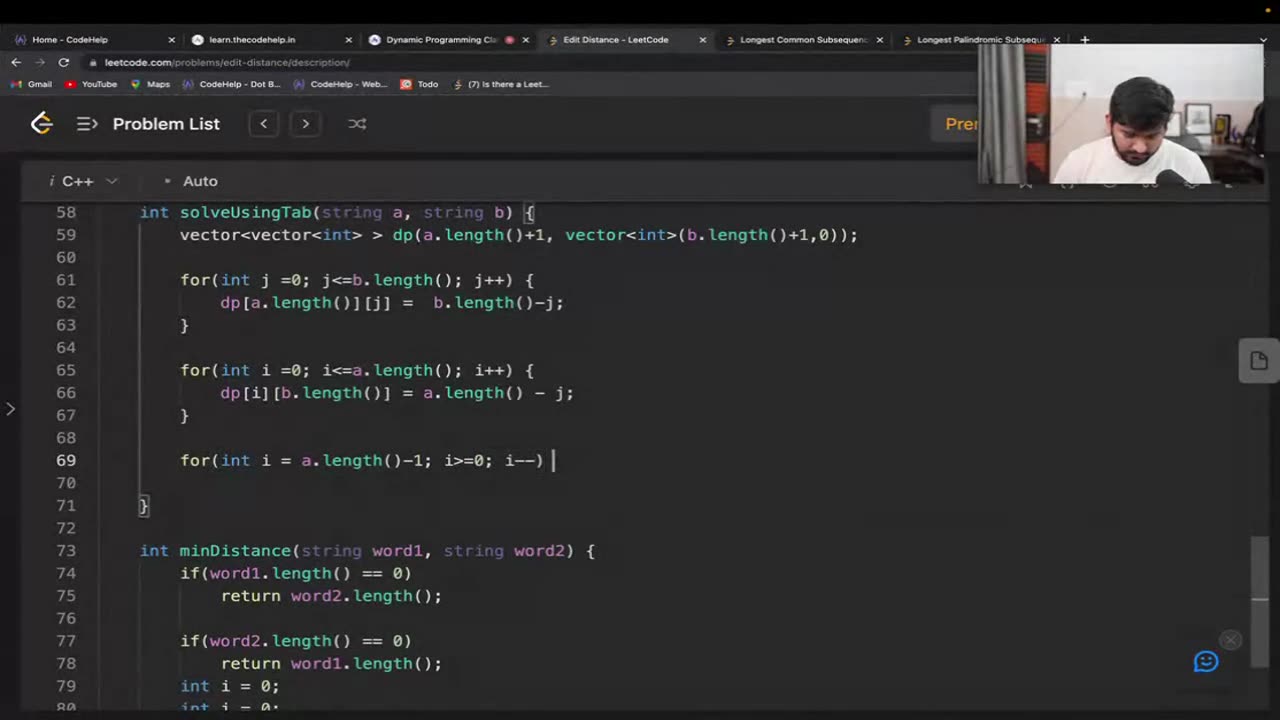
Task: Reload the page
Action: click(64, 62)
